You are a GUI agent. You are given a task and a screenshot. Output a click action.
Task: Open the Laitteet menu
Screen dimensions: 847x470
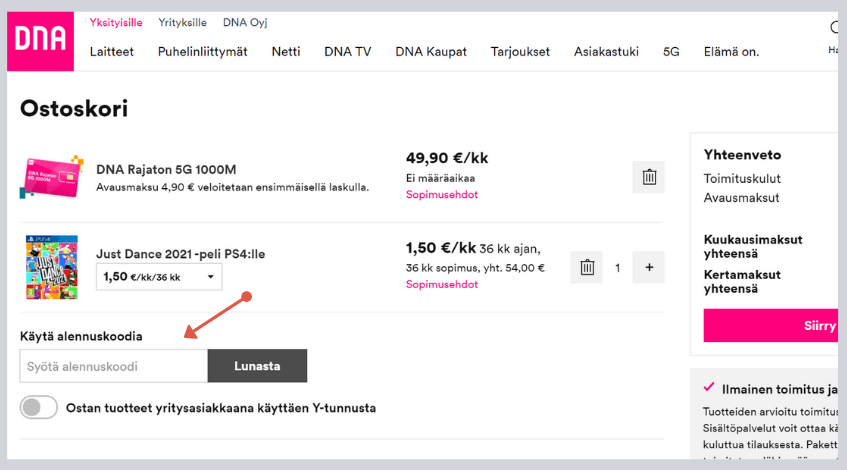[111, 52]
